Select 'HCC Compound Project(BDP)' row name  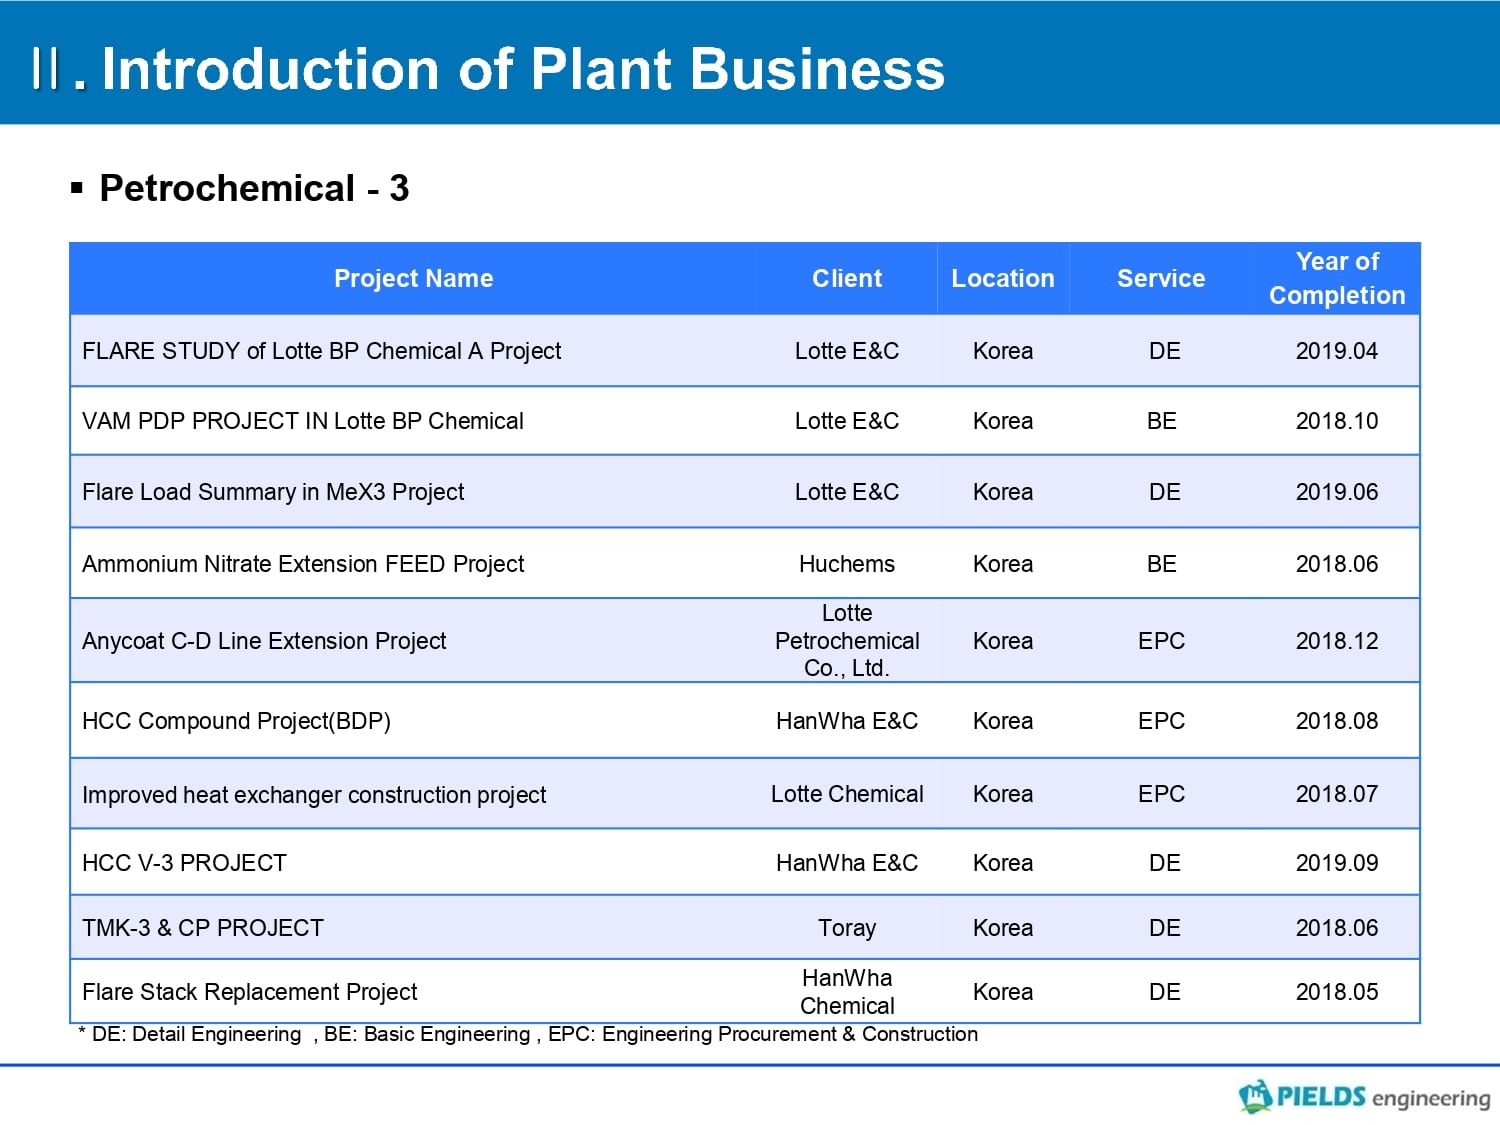coord(236,721)
